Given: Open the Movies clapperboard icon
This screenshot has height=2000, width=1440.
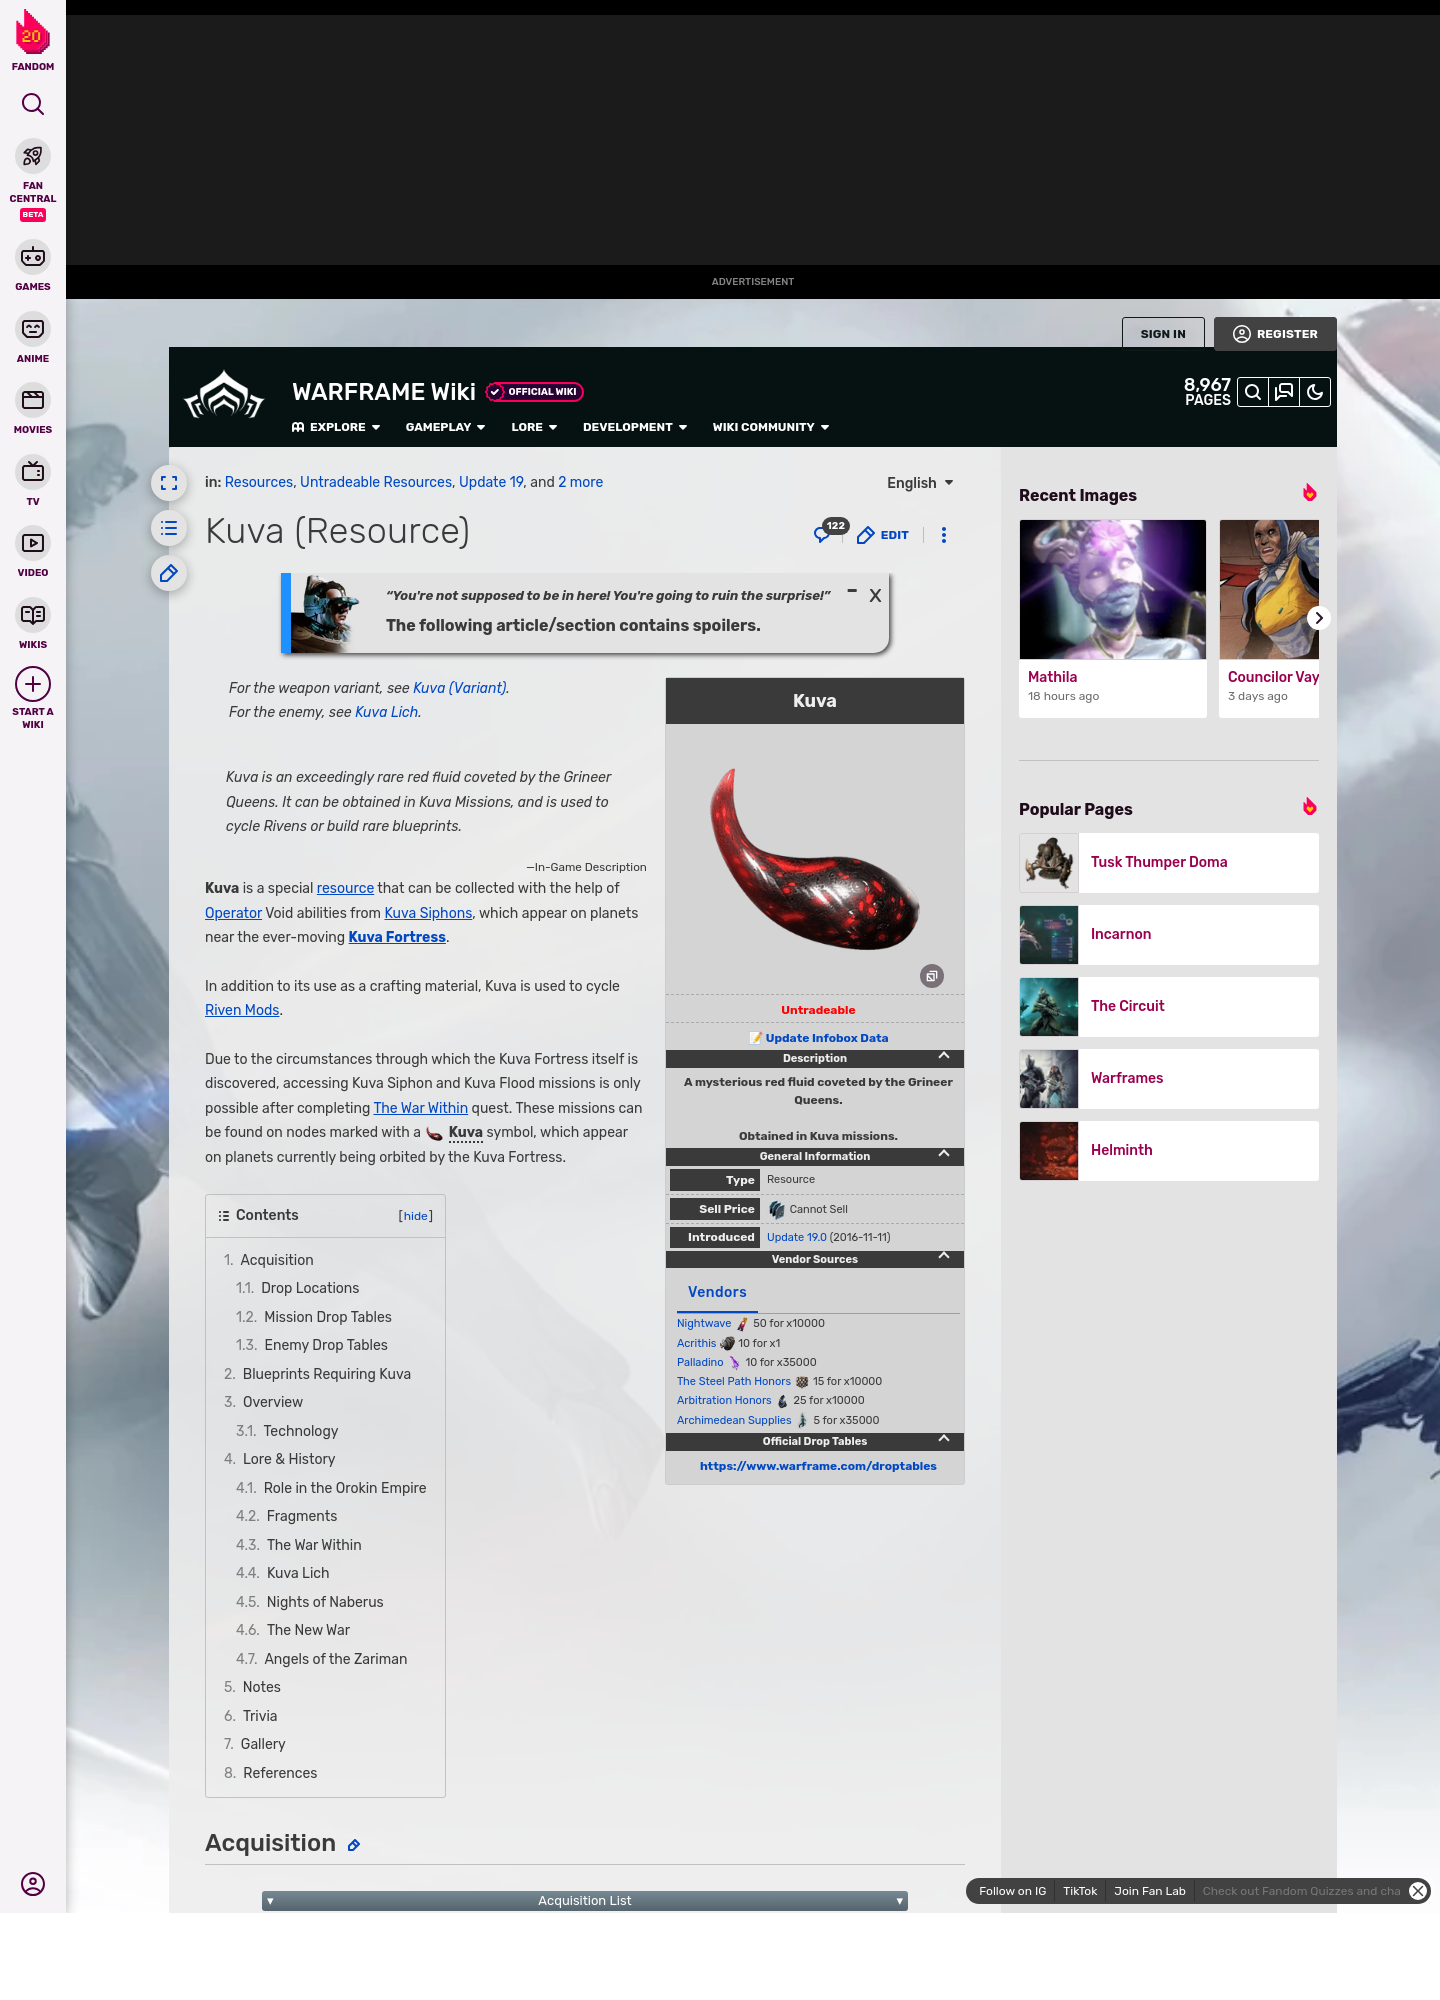Looking at the screenshot, I should [x=33, y=400].
